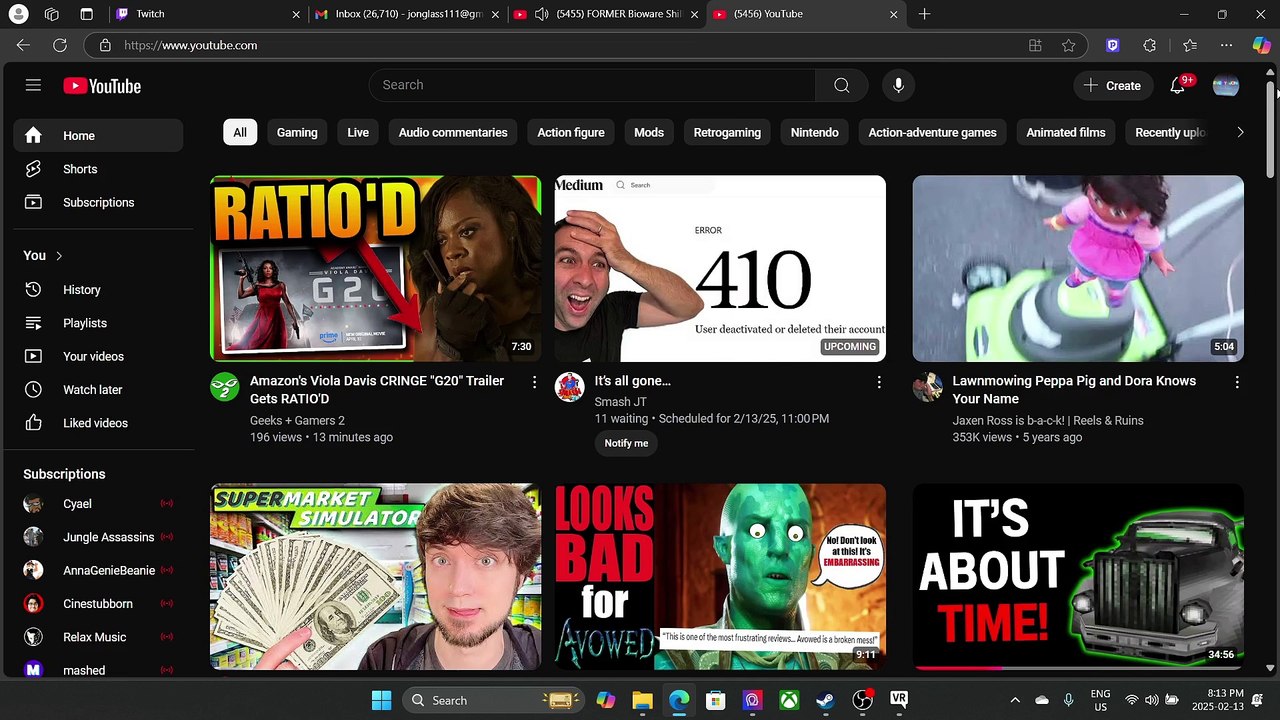This screenshot has width=1280, height=720.
Task: Show hidden system tray icons
Action: pyautogui.click(x=1015, y=700)
